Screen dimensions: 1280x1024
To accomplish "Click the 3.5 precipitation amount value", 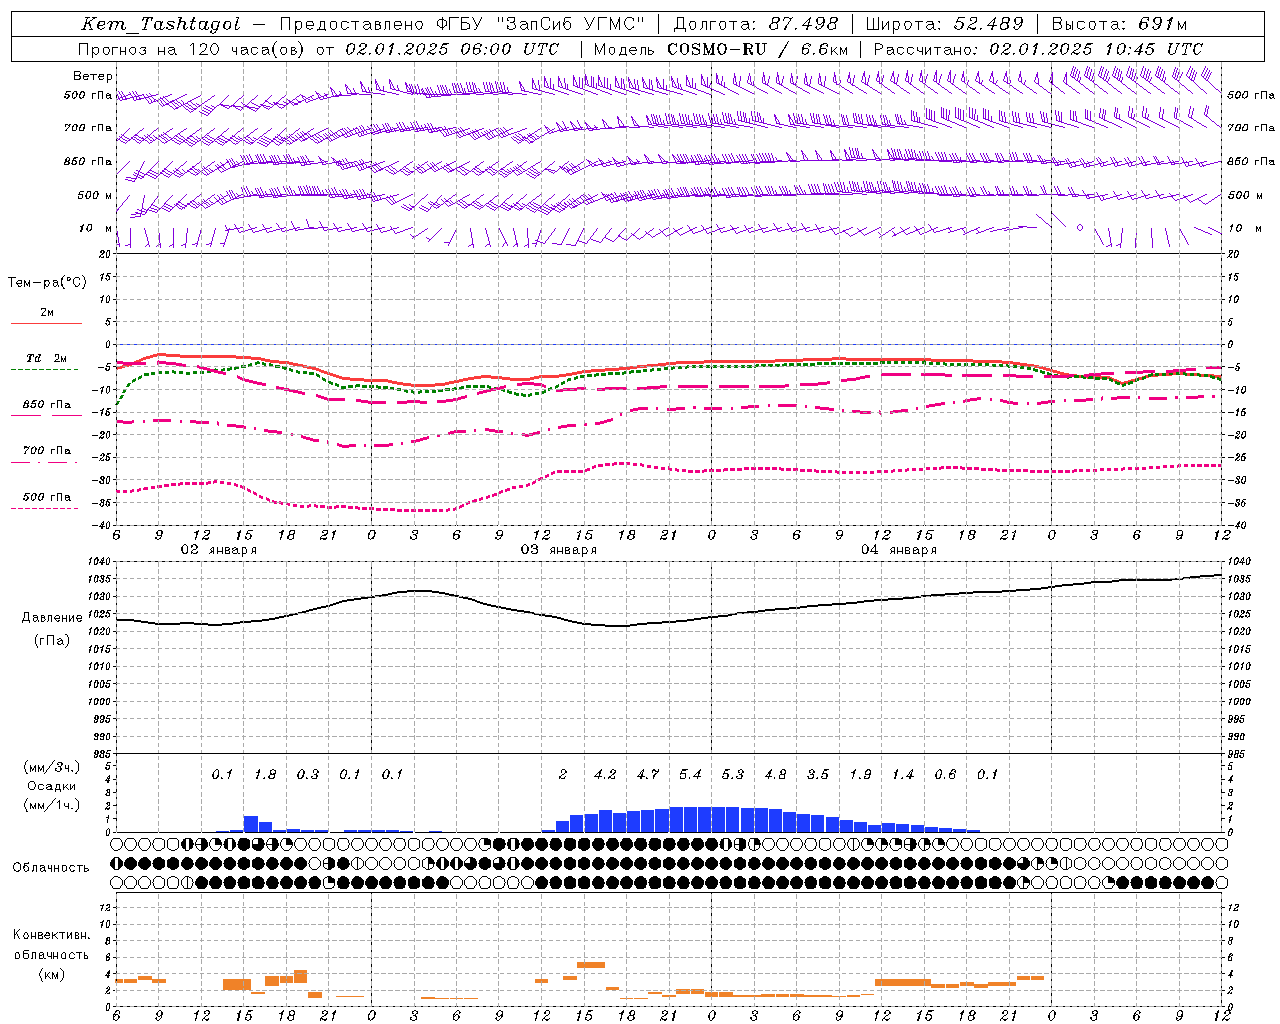I will [x=818, y=775].
